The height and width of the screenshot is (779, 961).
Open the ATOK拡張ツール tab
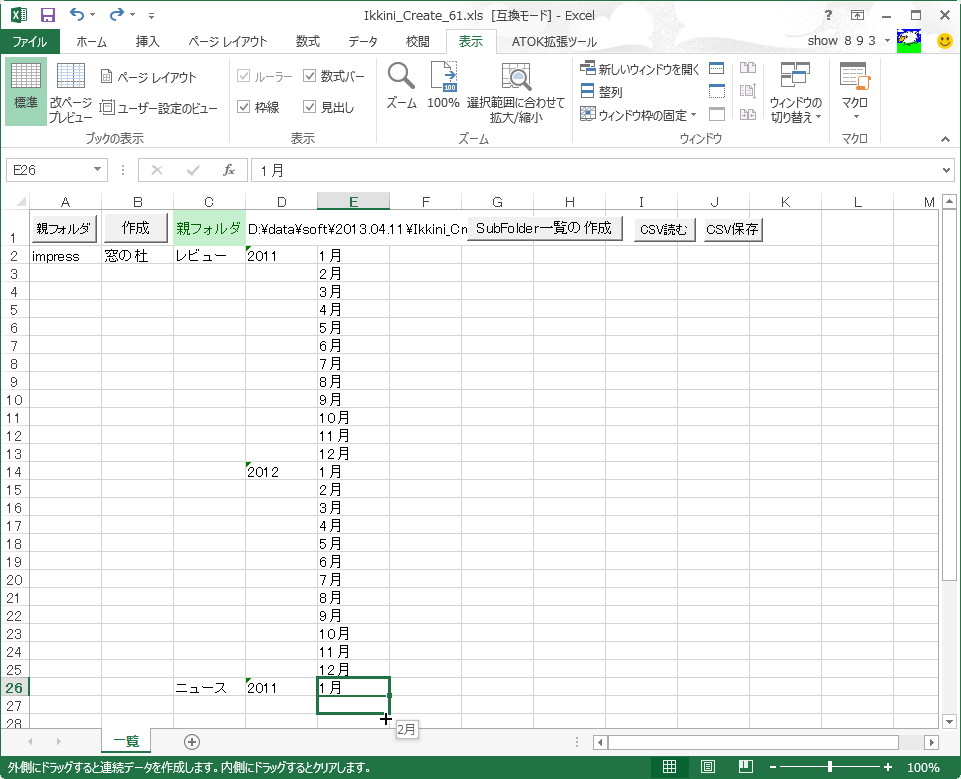(554, 41)
